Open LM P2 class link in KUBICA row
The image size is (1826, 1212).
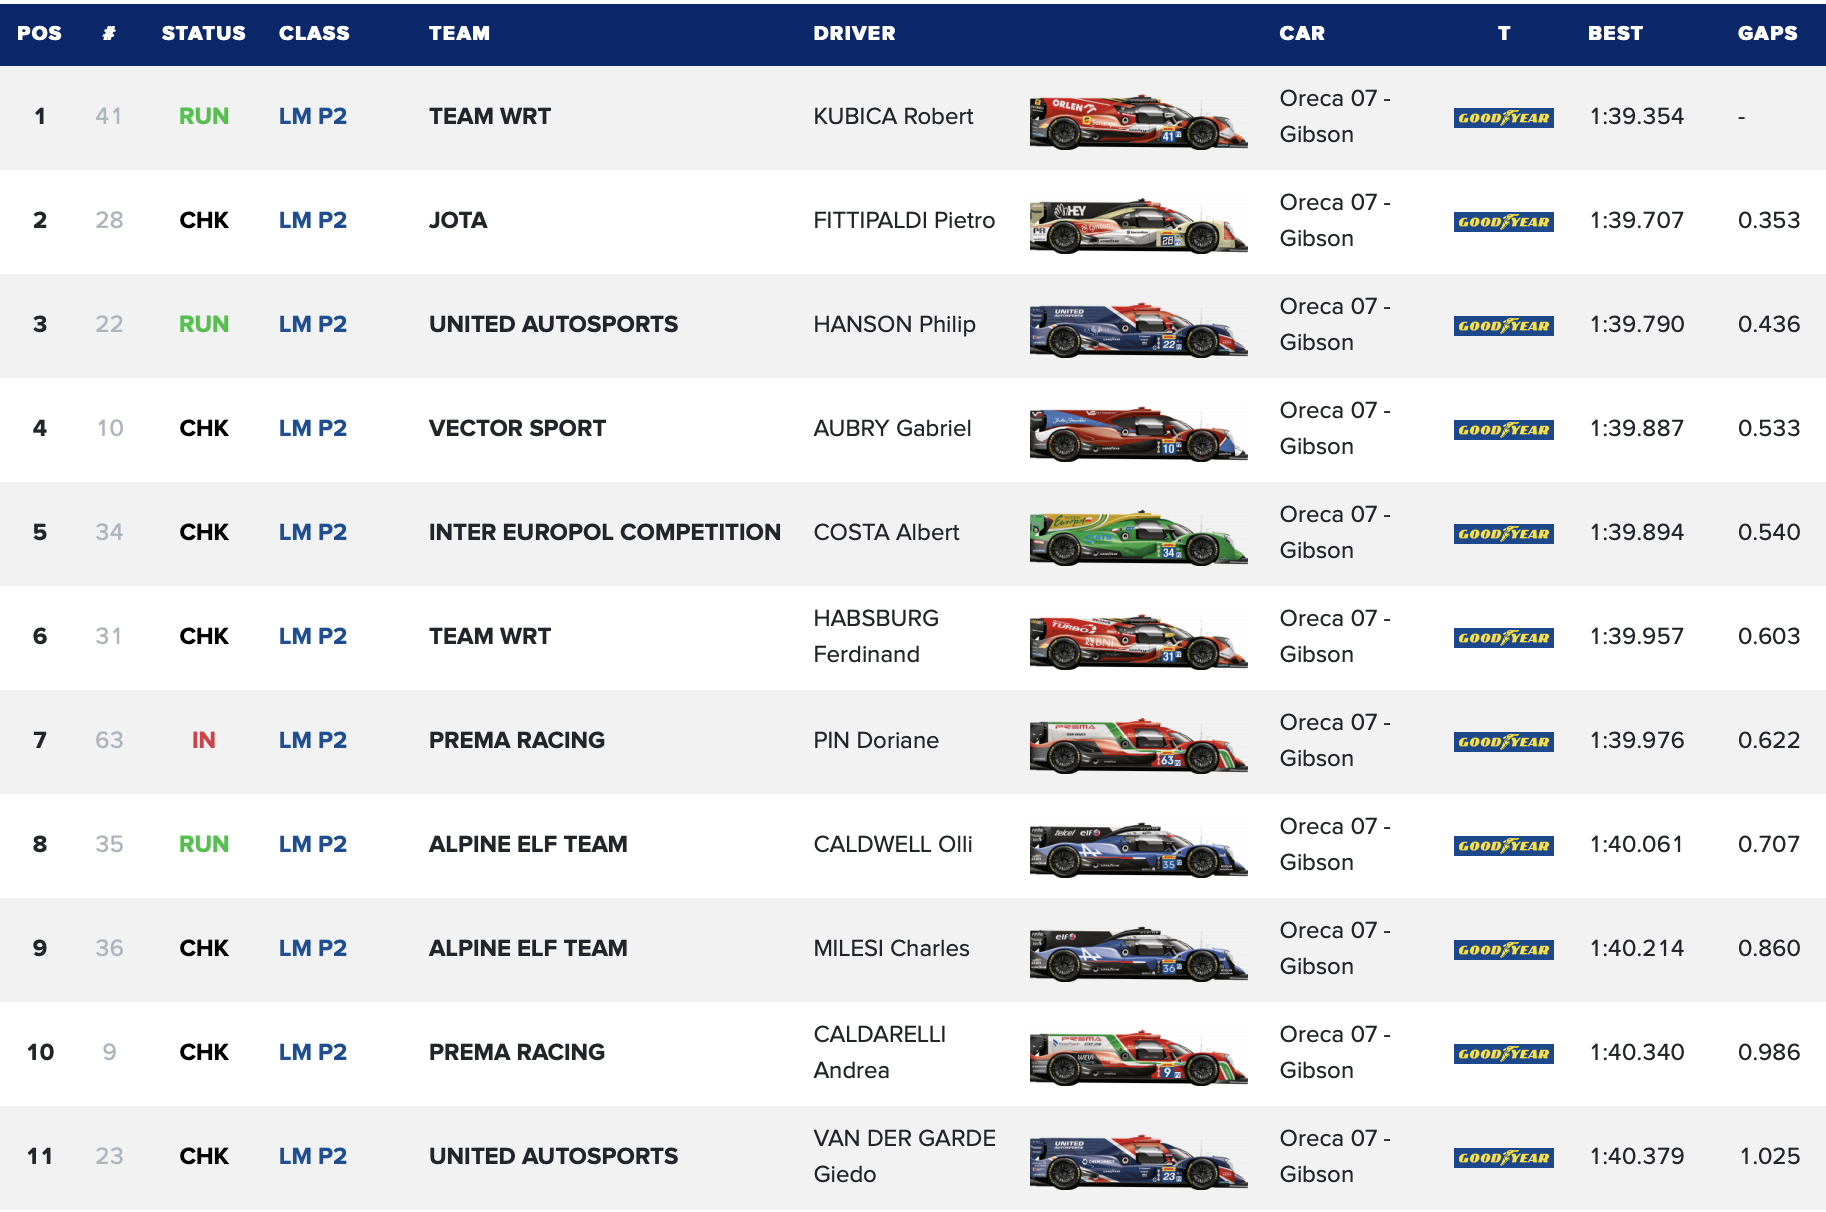click(x=313, y=116)
